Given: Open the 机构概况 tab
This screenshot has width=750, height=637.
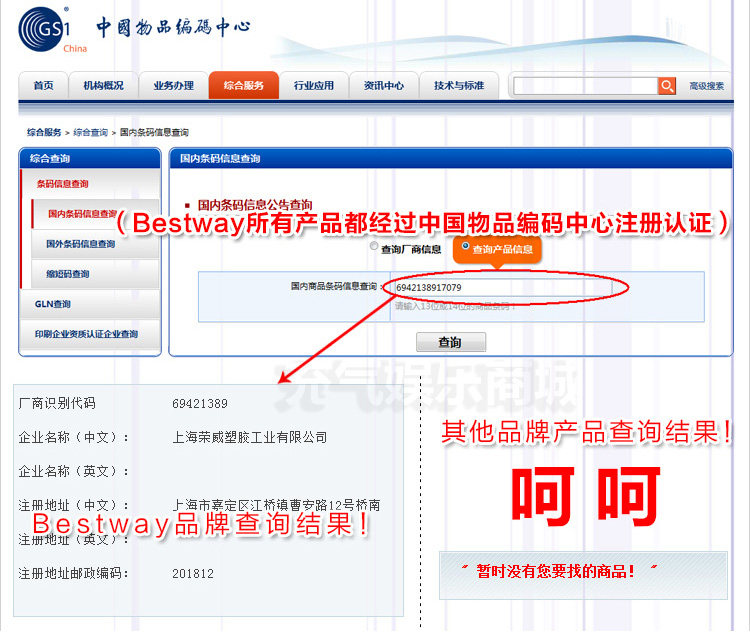Looking at the screenshot, I should pyautogui.click(x=103, y=86).
